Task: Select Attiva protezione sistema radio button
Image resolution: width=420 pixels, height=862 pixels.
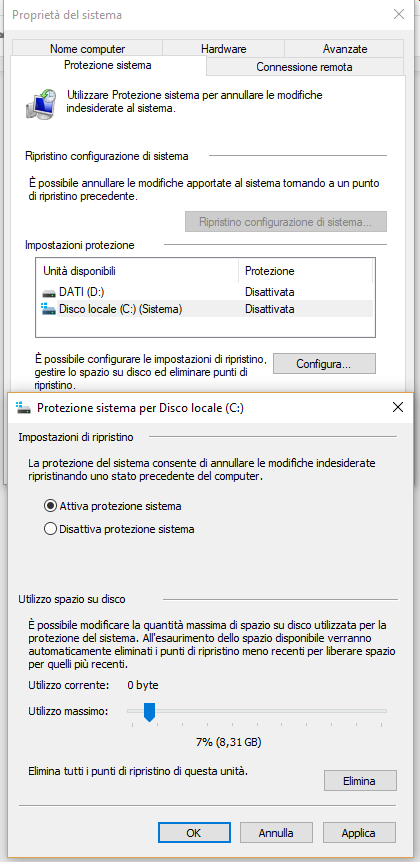Action: tap(50, 505)
